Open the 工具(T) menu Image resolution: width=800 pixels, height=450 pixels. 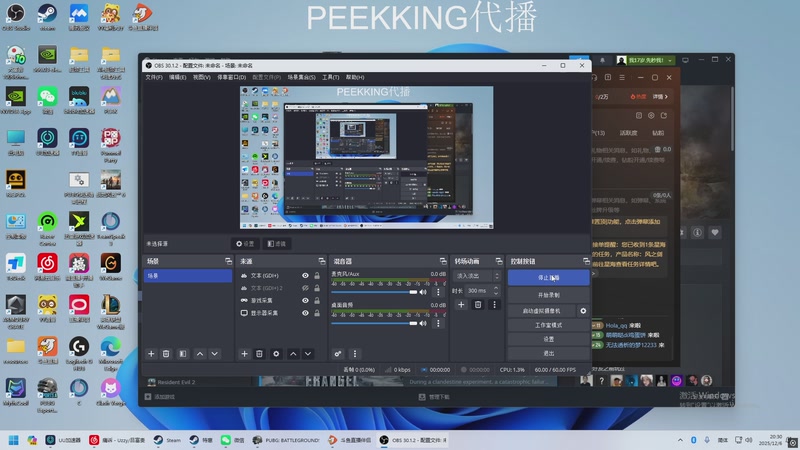point(331,77)
